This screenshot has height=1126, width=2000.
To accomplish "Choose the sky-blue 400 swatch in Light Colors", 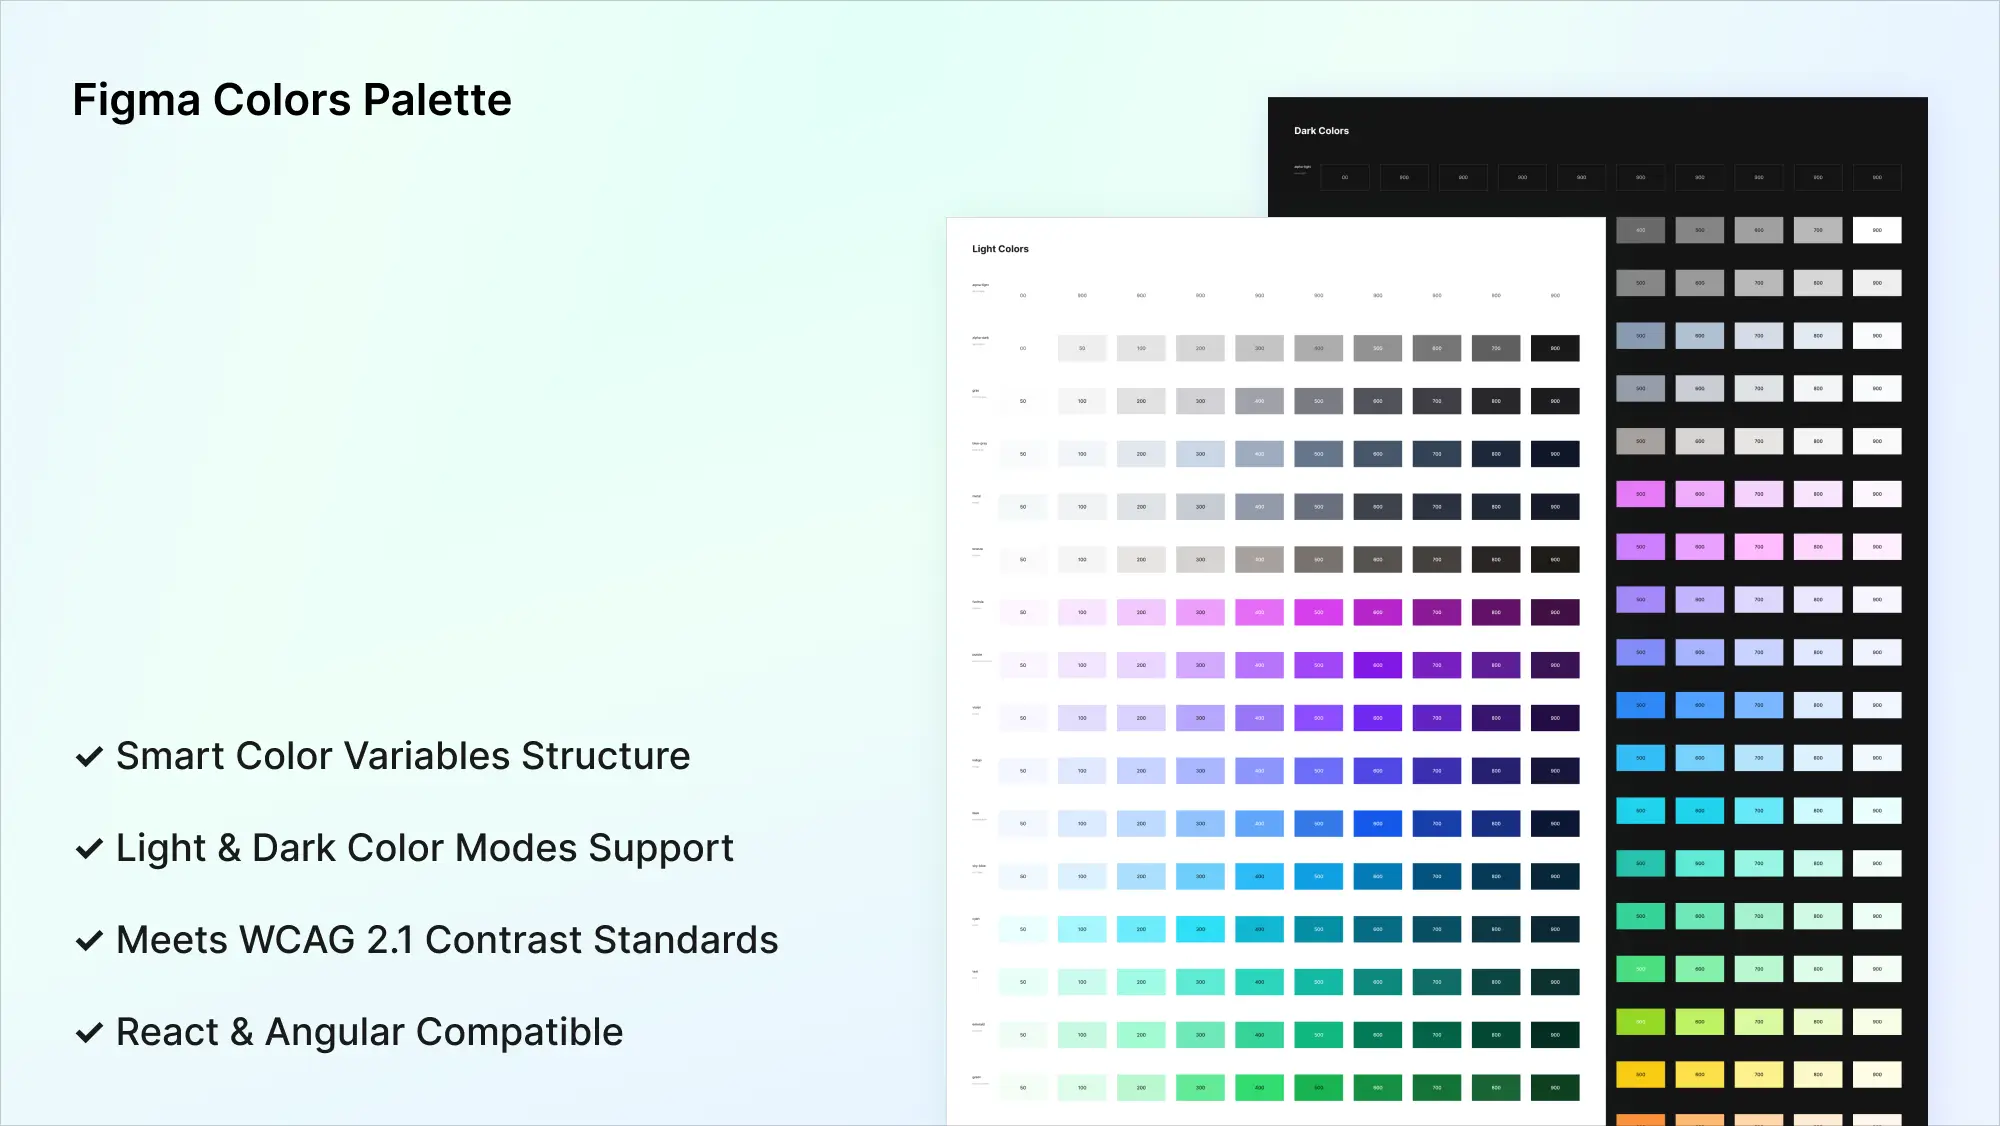I will [x=1259, y=877].
